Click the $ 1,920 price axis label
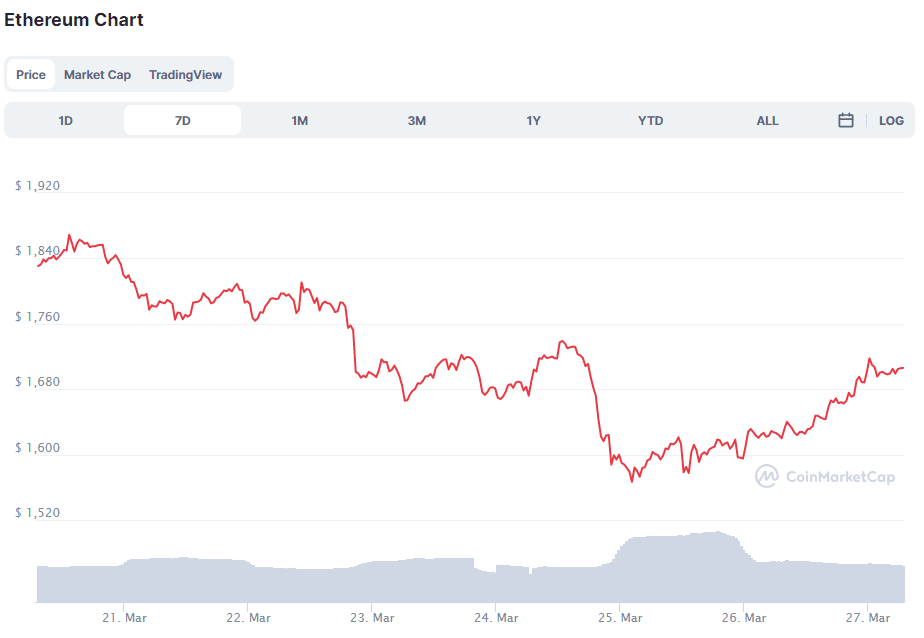Screen dimensions: 924x638 36,185
